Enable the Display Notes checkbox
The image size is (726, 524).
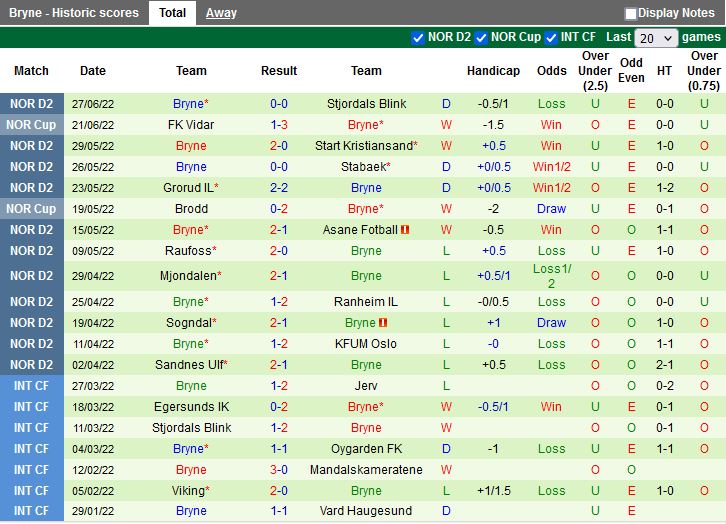point(630,13)
